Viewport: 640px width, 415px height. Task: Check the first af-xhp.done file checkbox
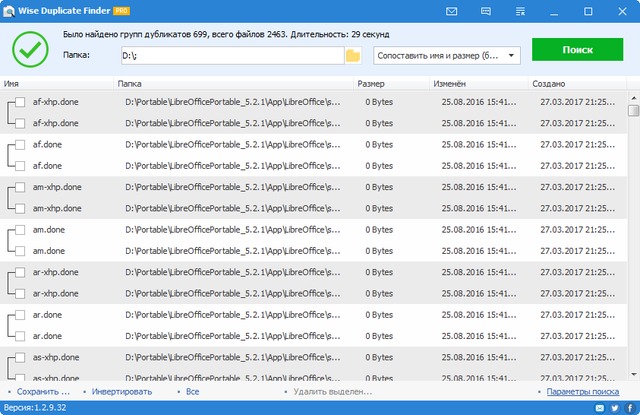coord(19,102)
